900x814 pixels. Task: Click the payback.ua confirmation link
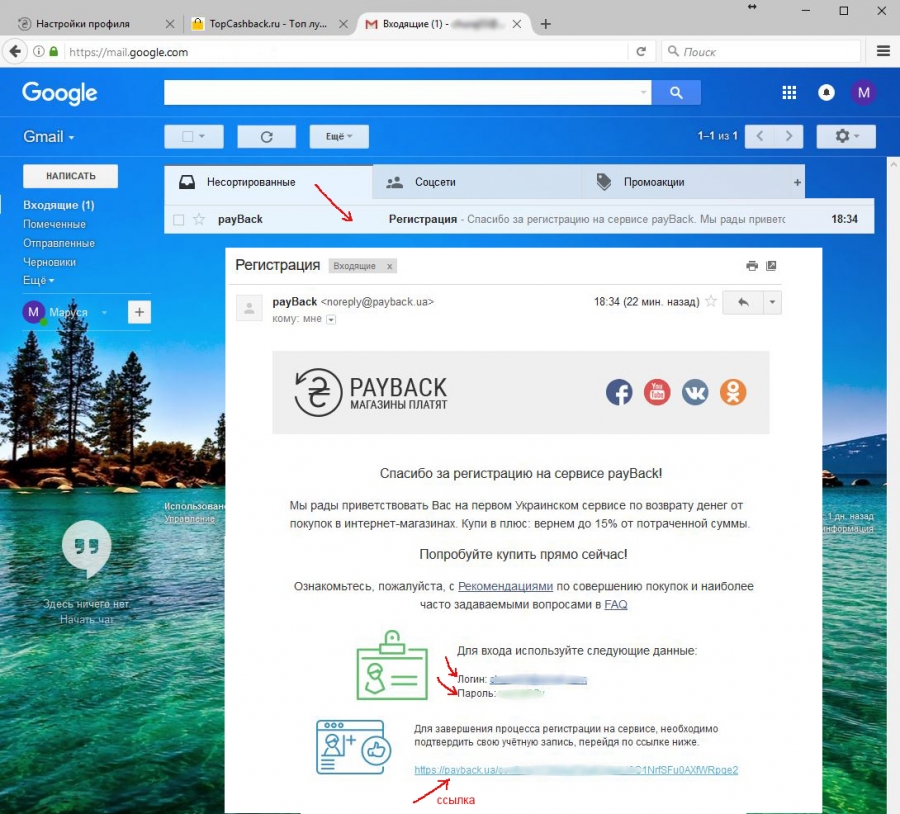[x=576, y=770]
